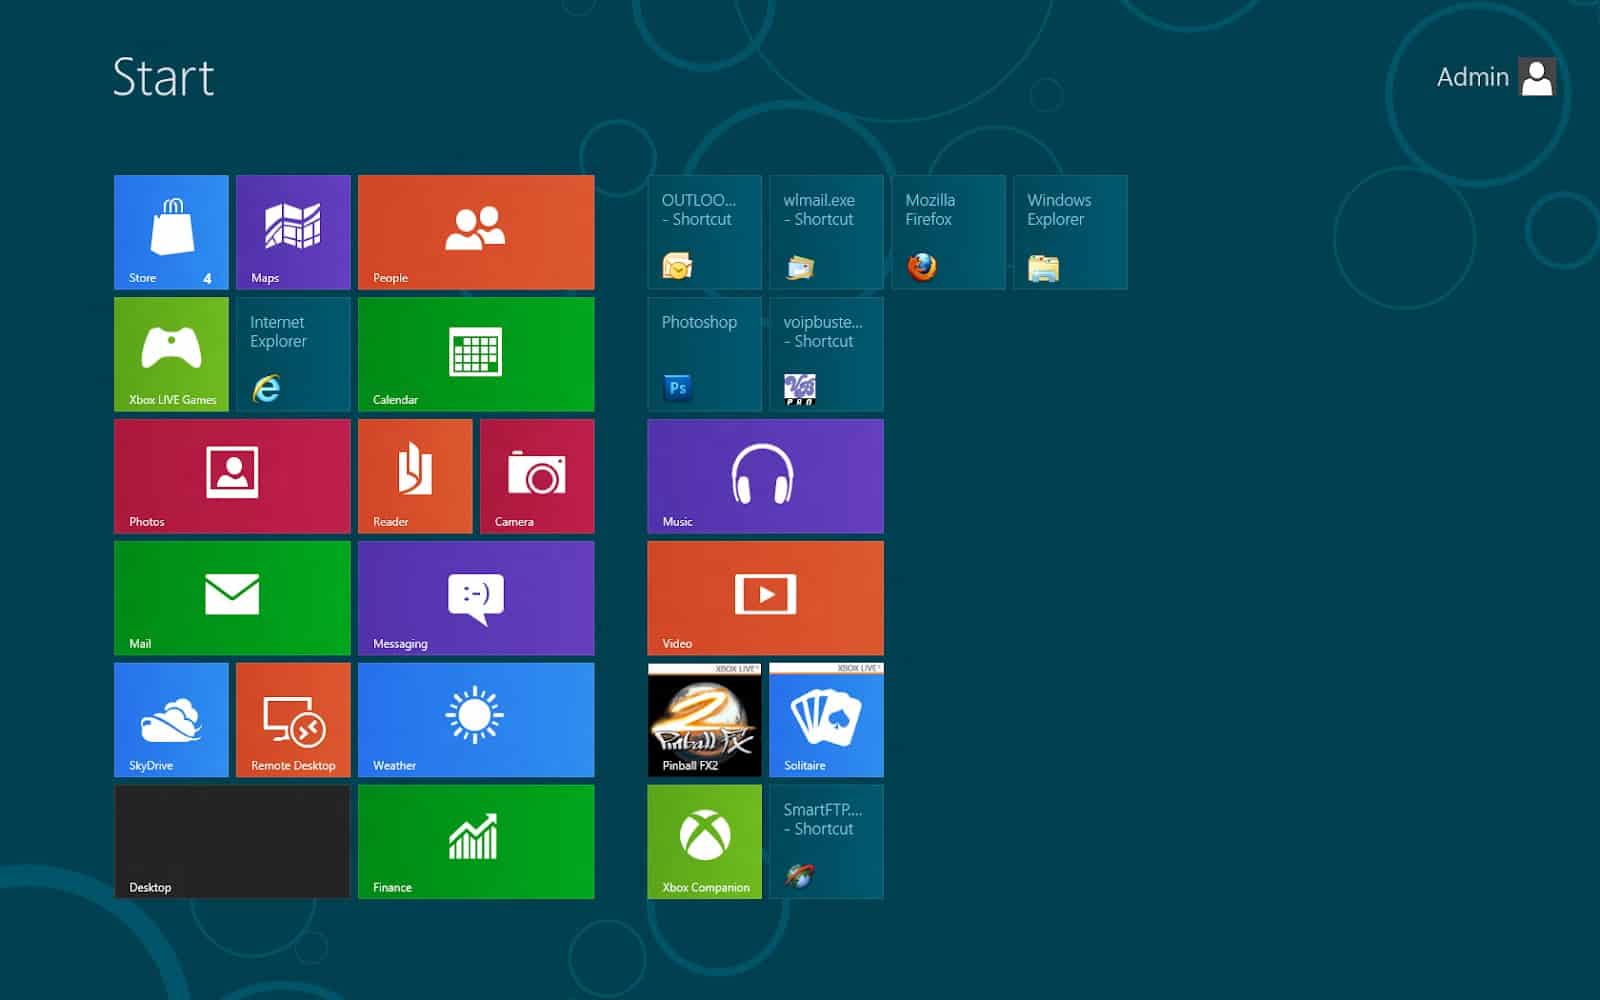Launch Mozilla Firefox shortcut tile

pyautogui.click(x=948, y=232)
